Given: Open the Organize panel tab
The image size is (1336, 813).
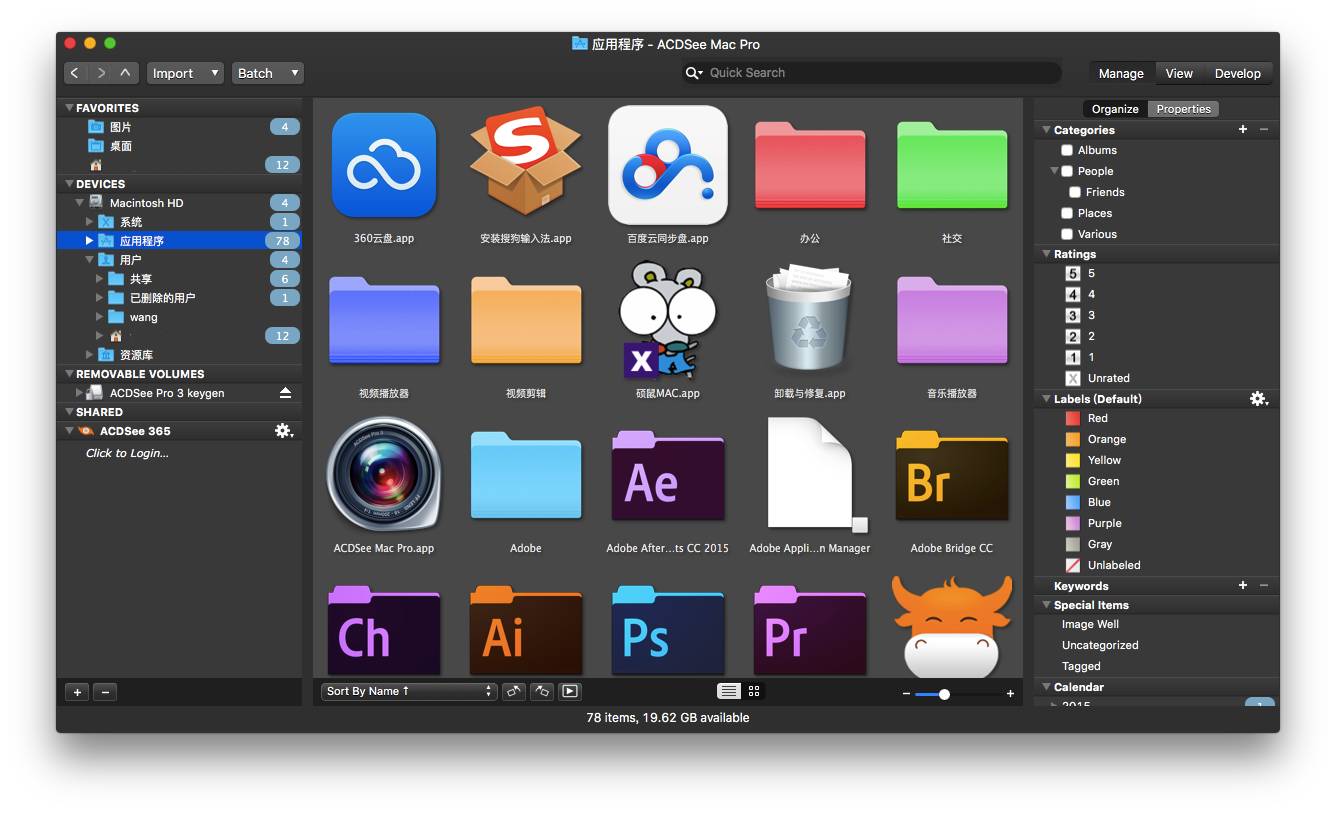Looking at the screenshot, I should click(1115, 109).
